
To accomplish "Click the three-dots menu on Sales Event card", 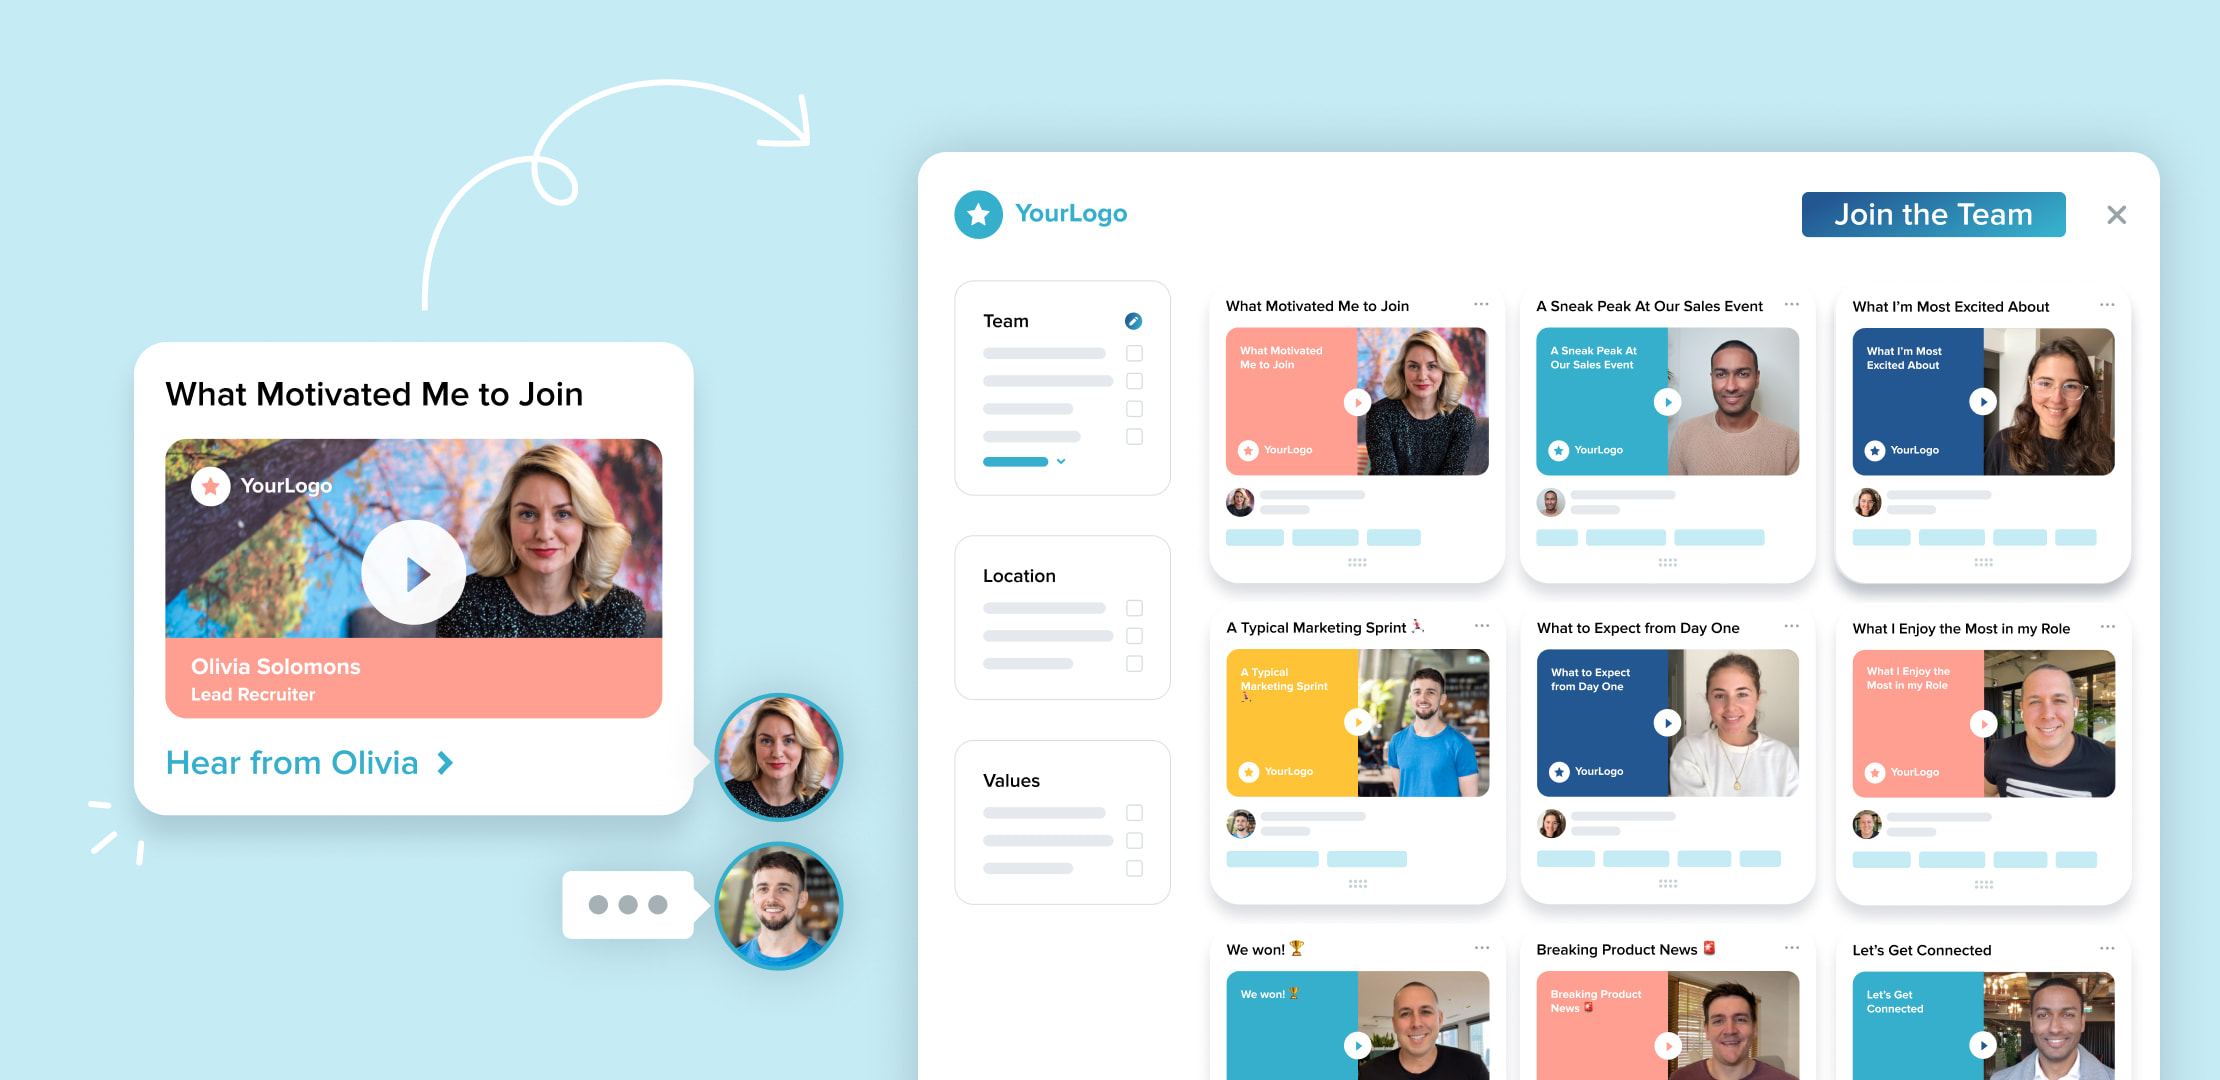I will [1795, 306].
